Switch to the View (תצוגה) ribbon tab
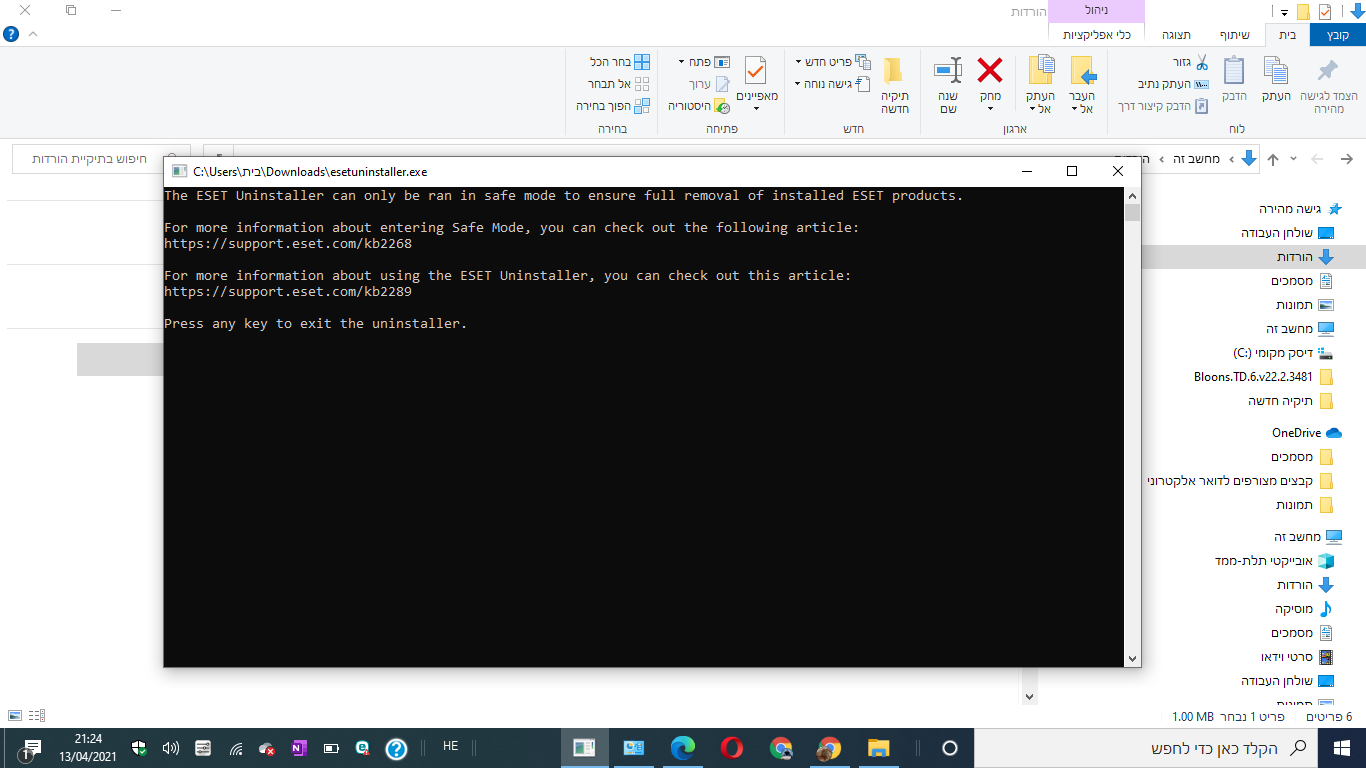The width and height of the screenshot is (1366, 768). pyautogui.click(x=1176, y=35)
